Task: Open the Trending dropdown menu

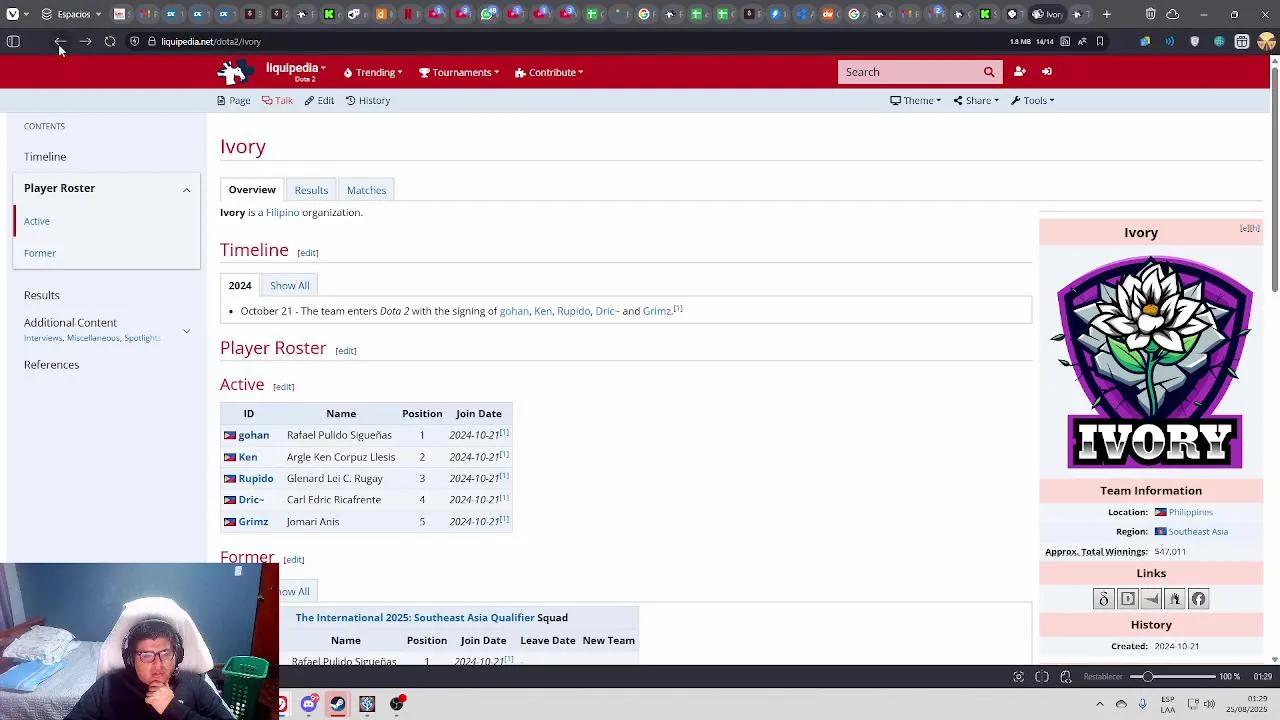Action: point(373,72)
